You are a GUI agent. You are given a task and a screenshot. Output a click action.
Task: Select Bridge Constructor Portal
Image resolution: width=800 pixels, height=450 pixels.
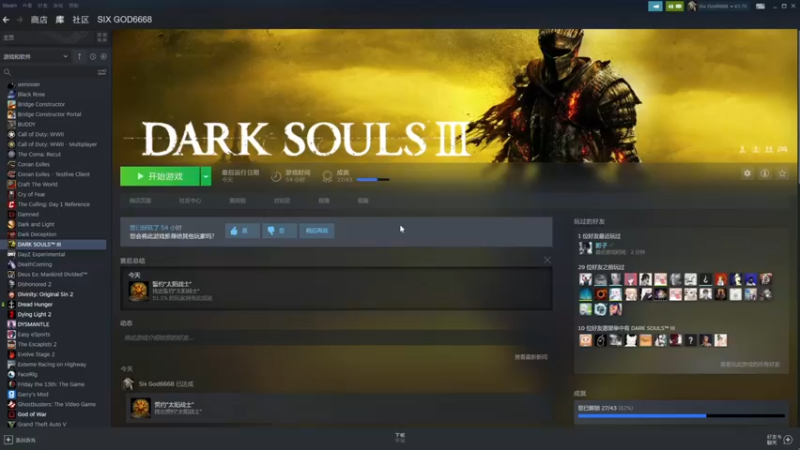[49, 114]
